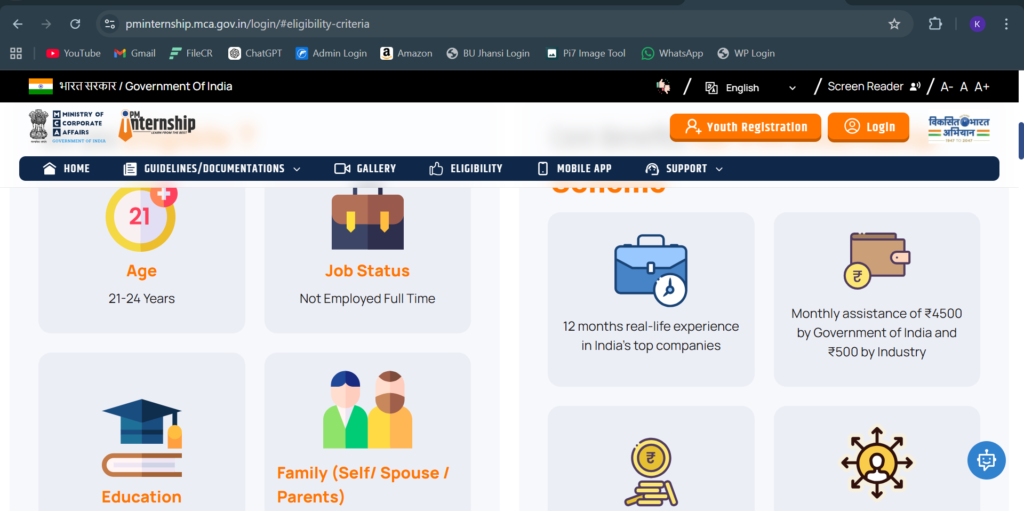The width and height of the screenshot is (1024, 511).
Task: Open the browser extensions puzzle icon
Action: click(x=936, y=23)
